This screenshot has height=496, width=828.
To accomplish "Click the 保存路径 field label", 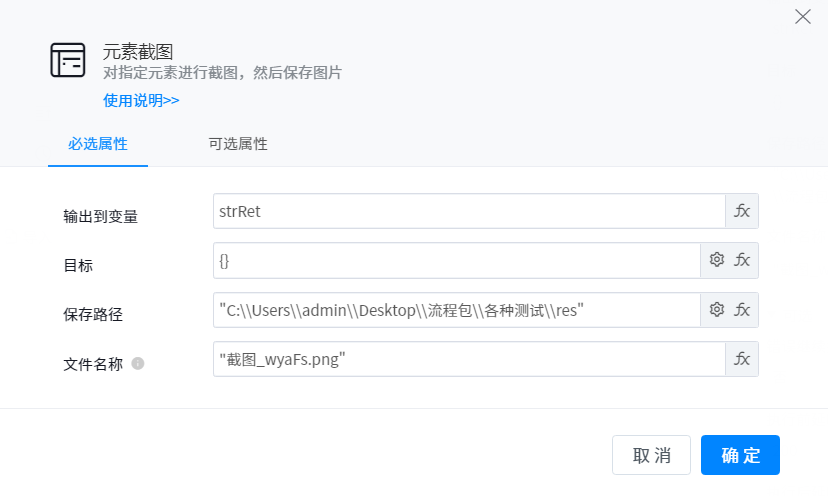I will tap(92, 315).
